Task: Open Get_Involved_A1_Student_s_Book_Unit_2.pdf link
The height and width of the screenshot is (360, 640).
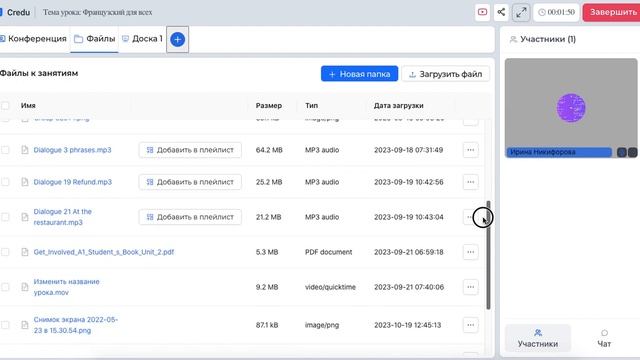Action: click(104, 252)
